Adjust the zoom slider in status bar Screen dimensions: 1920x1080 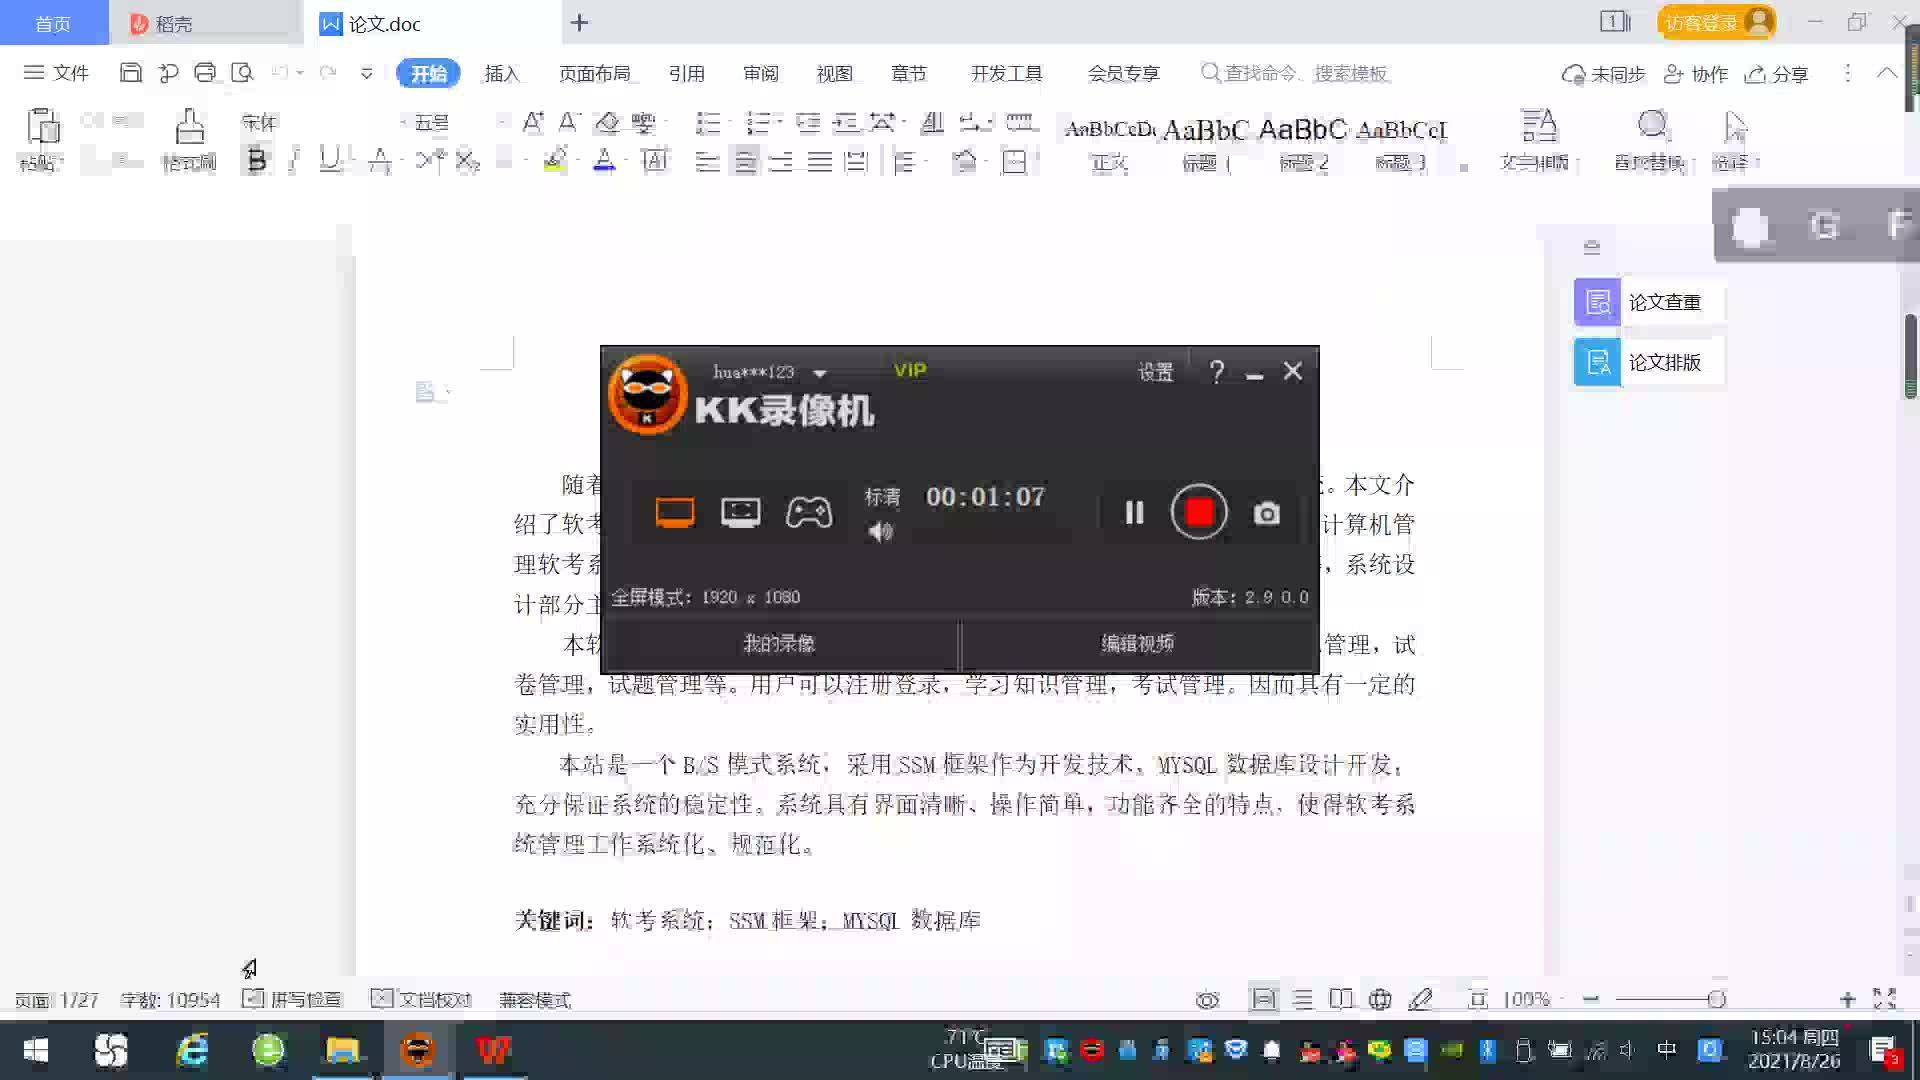[1716, 999]
